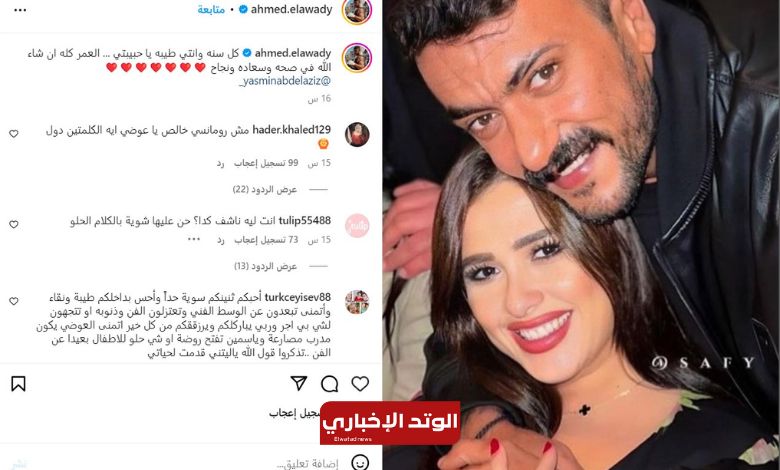Reply to hader.khaled129's comment
Screen dimensions: 780x470
[220, 163]
